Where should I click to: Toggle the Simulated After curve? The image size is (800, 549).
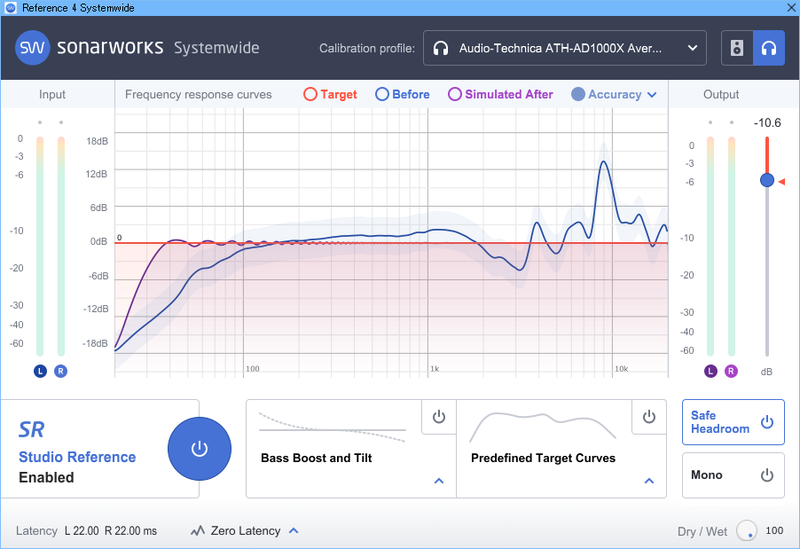[501, 94]
